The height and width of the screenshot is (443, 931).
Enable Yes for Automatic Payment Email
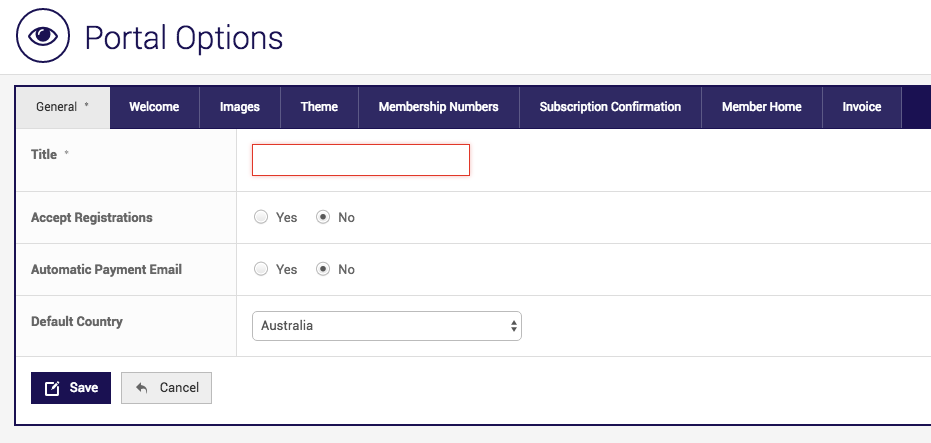click(261, 269)
